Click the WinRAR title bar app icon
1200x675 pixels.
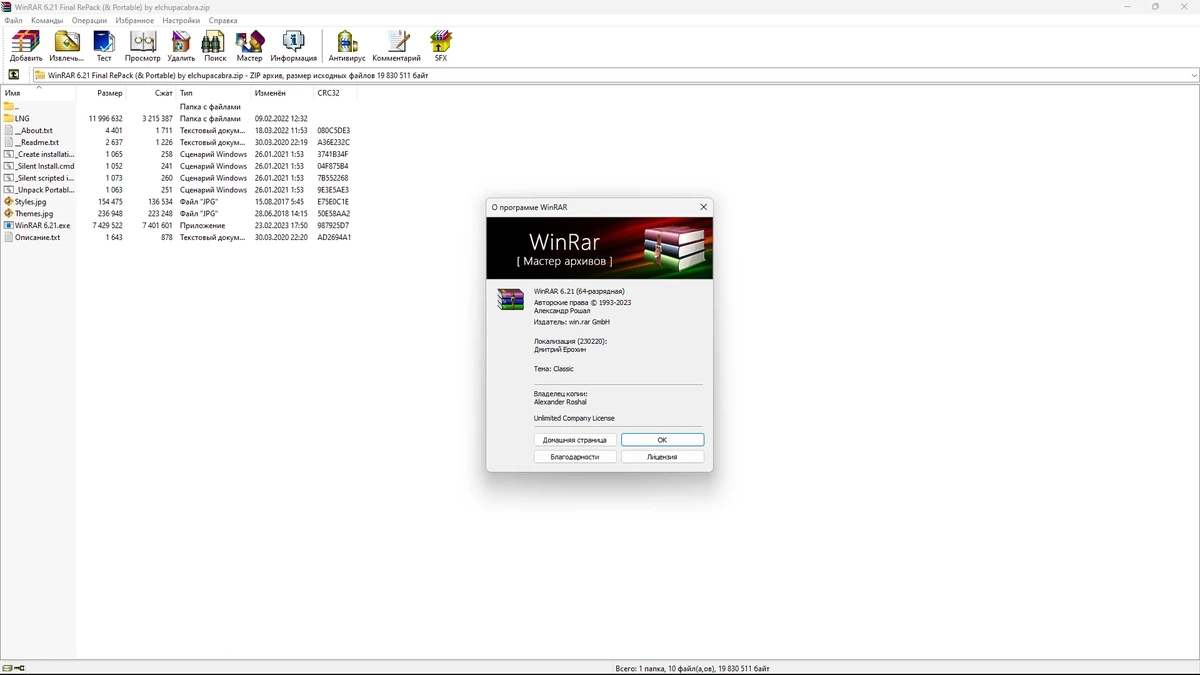pos(7,7)
